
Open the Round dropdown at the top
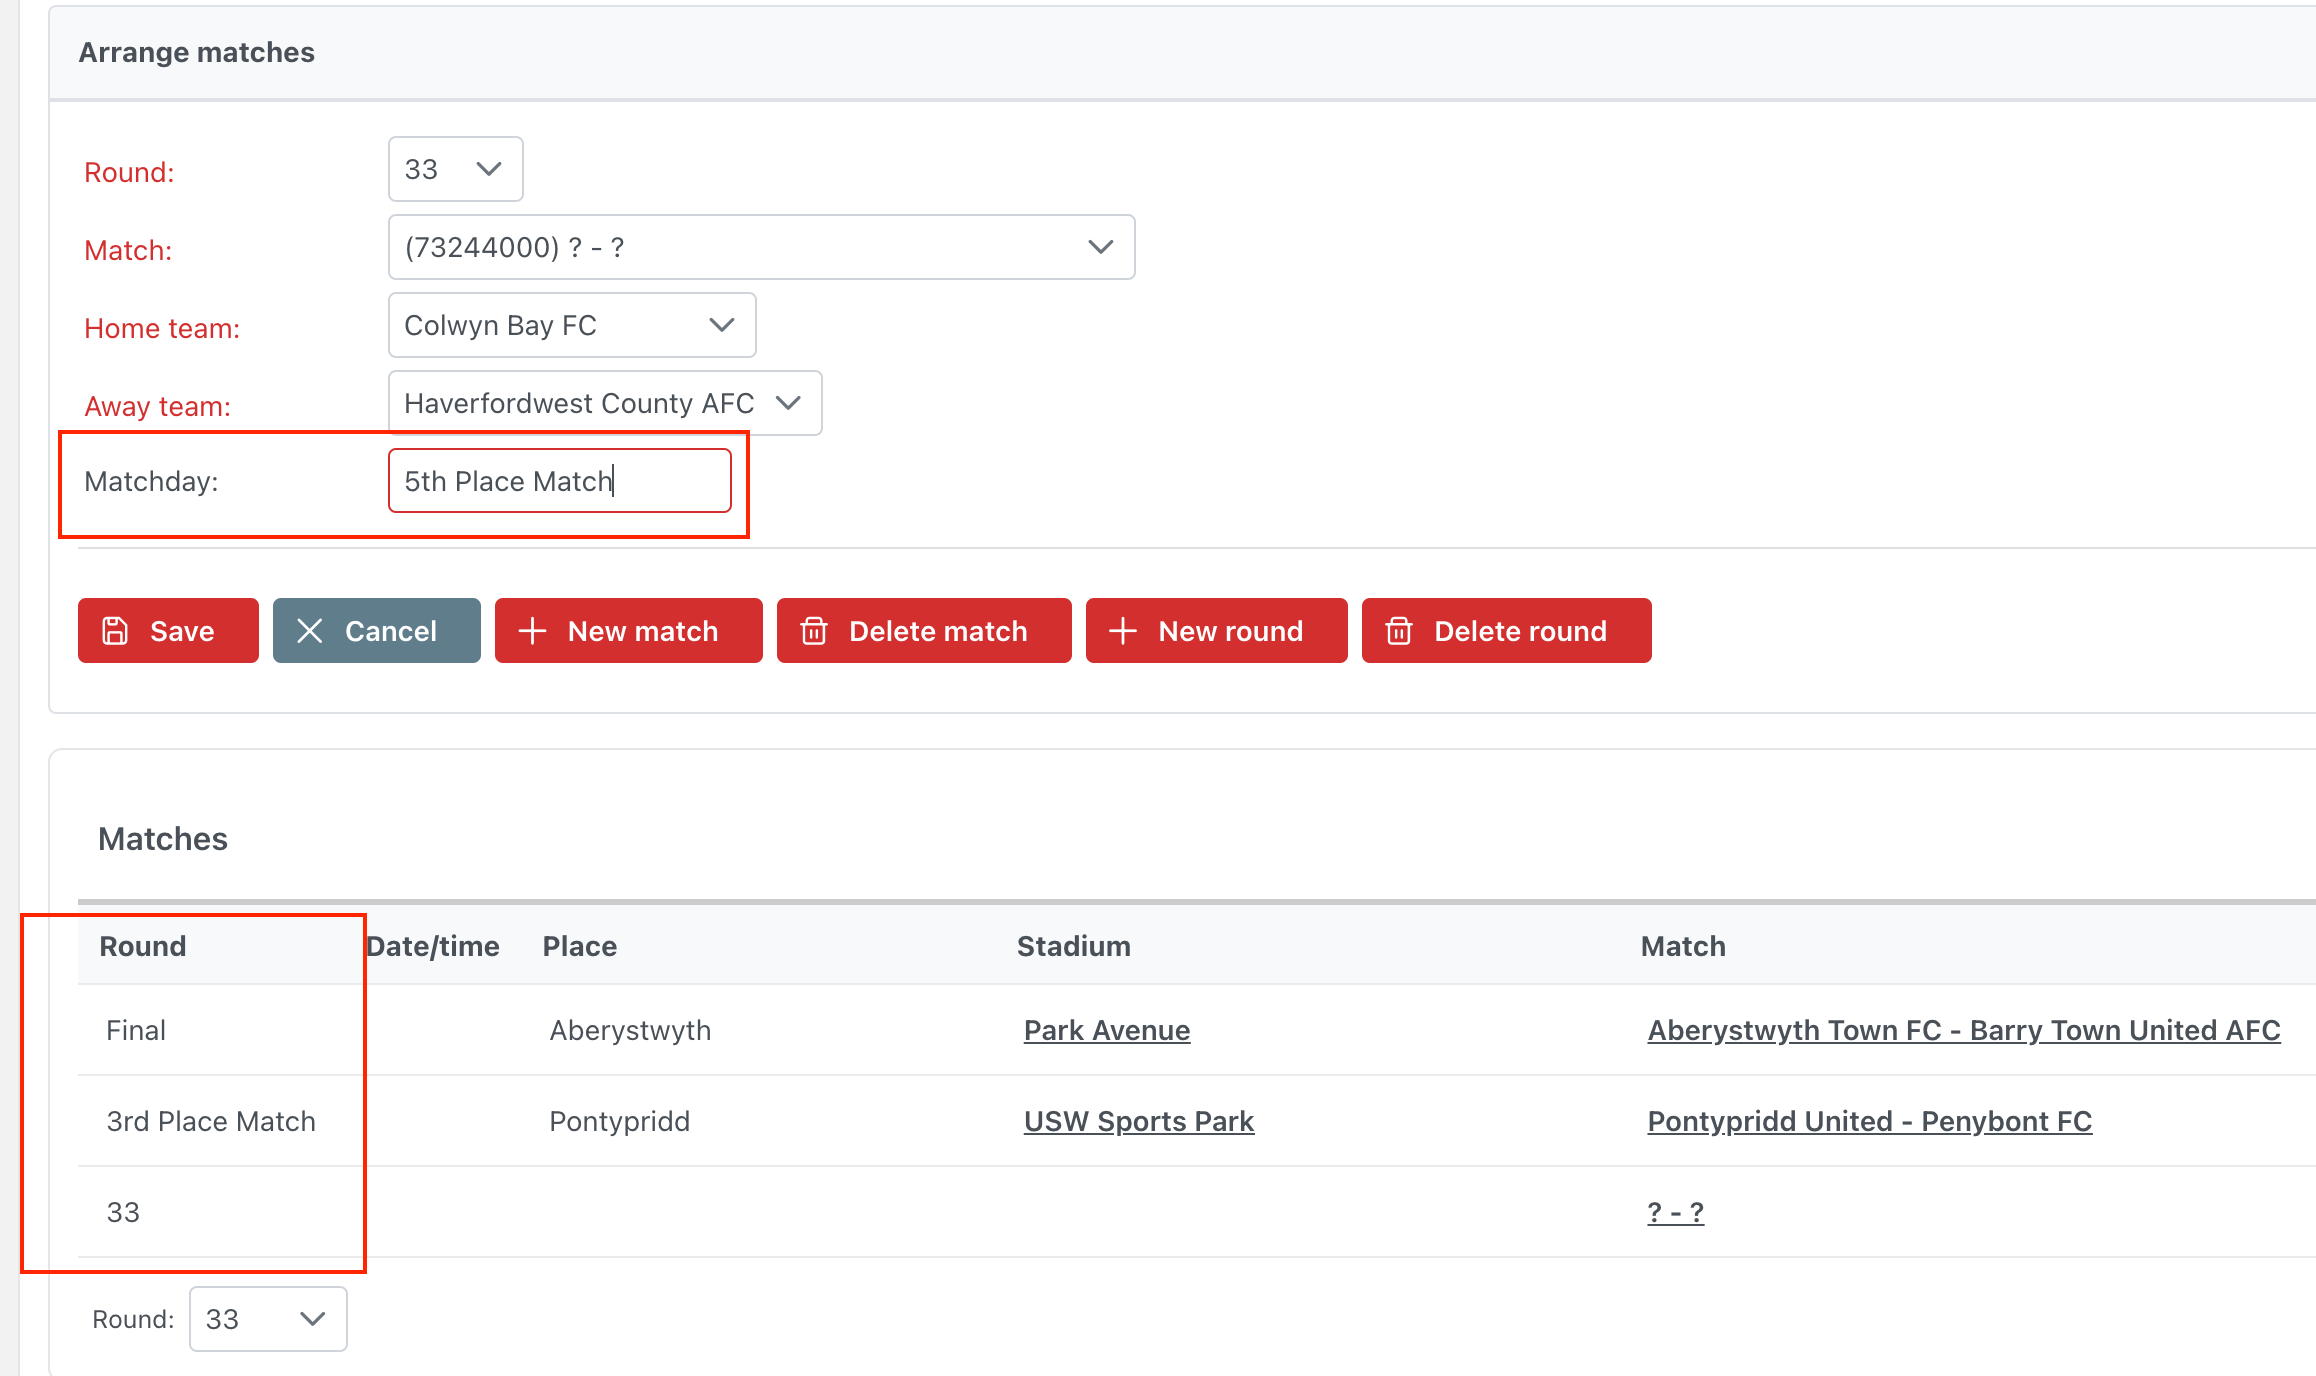[455, 169]
